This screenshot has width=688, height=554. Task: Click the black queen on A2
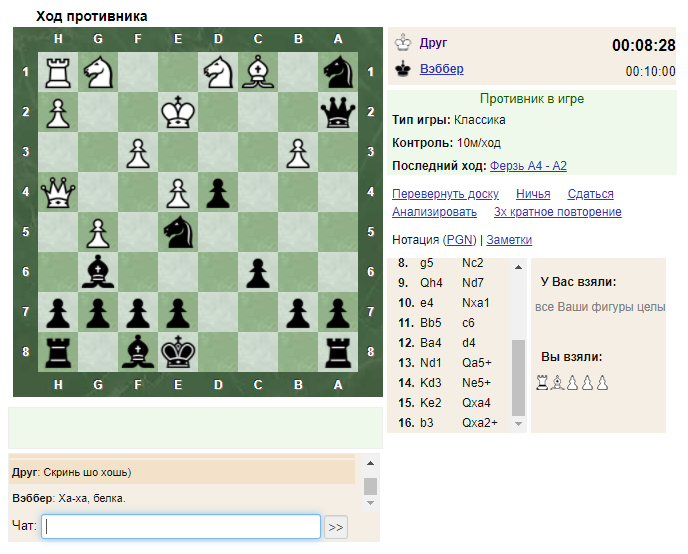tap(338, 111)
